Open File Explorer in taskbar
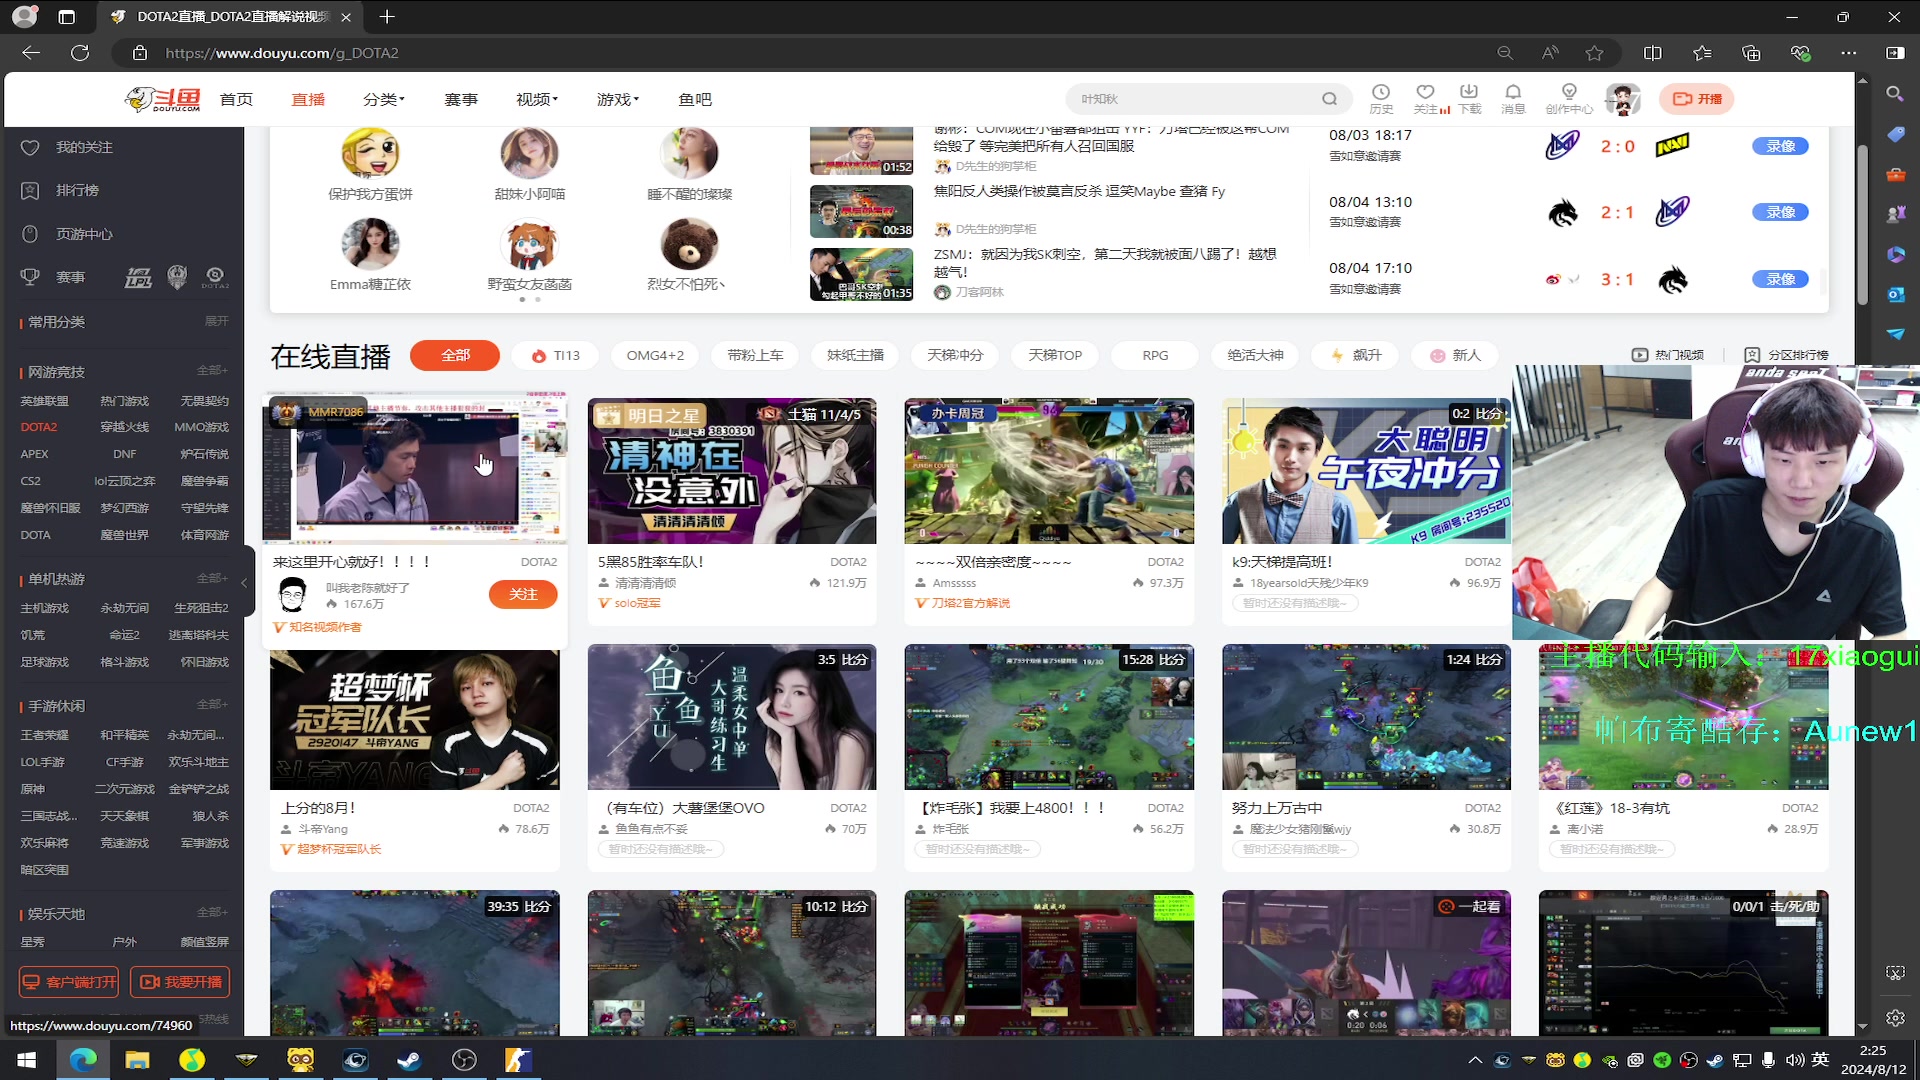The height and width of the screenshot is (1080, 1920). [137, 1060]
